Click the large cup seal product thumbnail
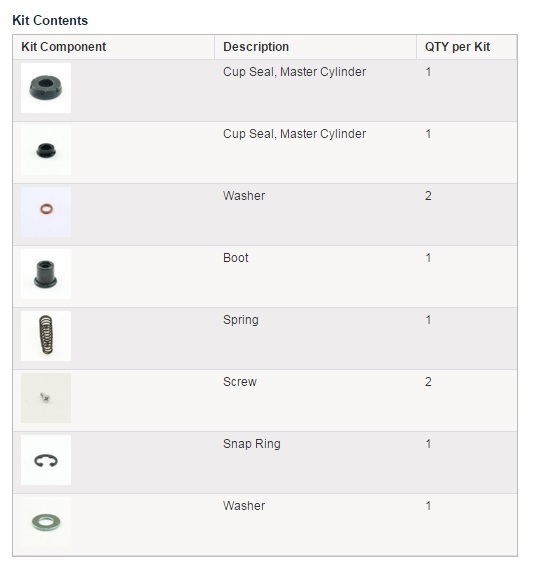537x575 pixels. tap(46, 88)
